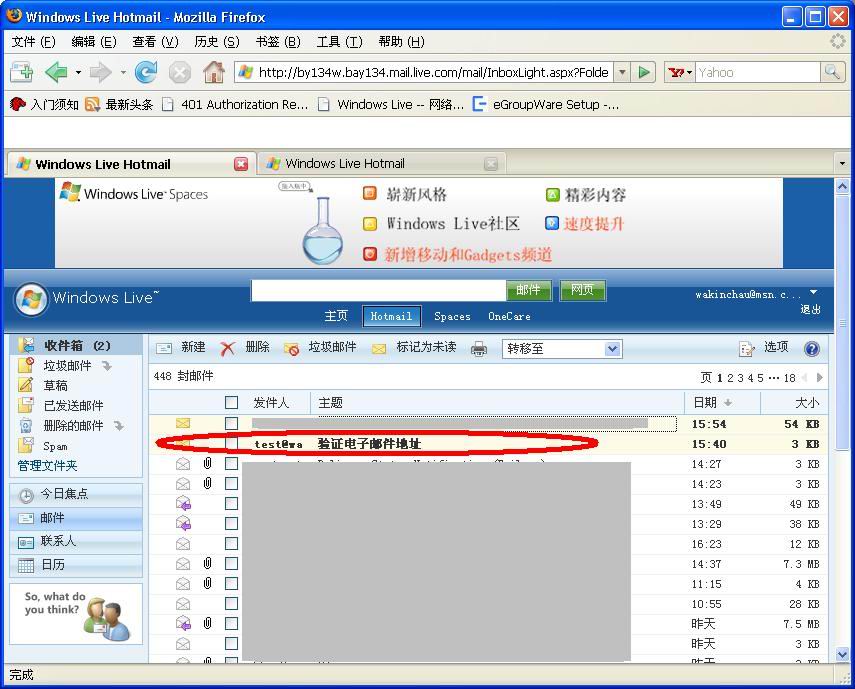Open forward button history dropdown arrow

tap(123, 72)
